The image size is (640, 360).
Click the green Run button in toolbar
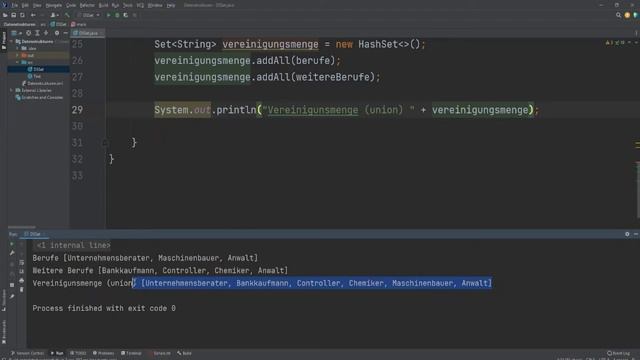[x=109, y=15]
